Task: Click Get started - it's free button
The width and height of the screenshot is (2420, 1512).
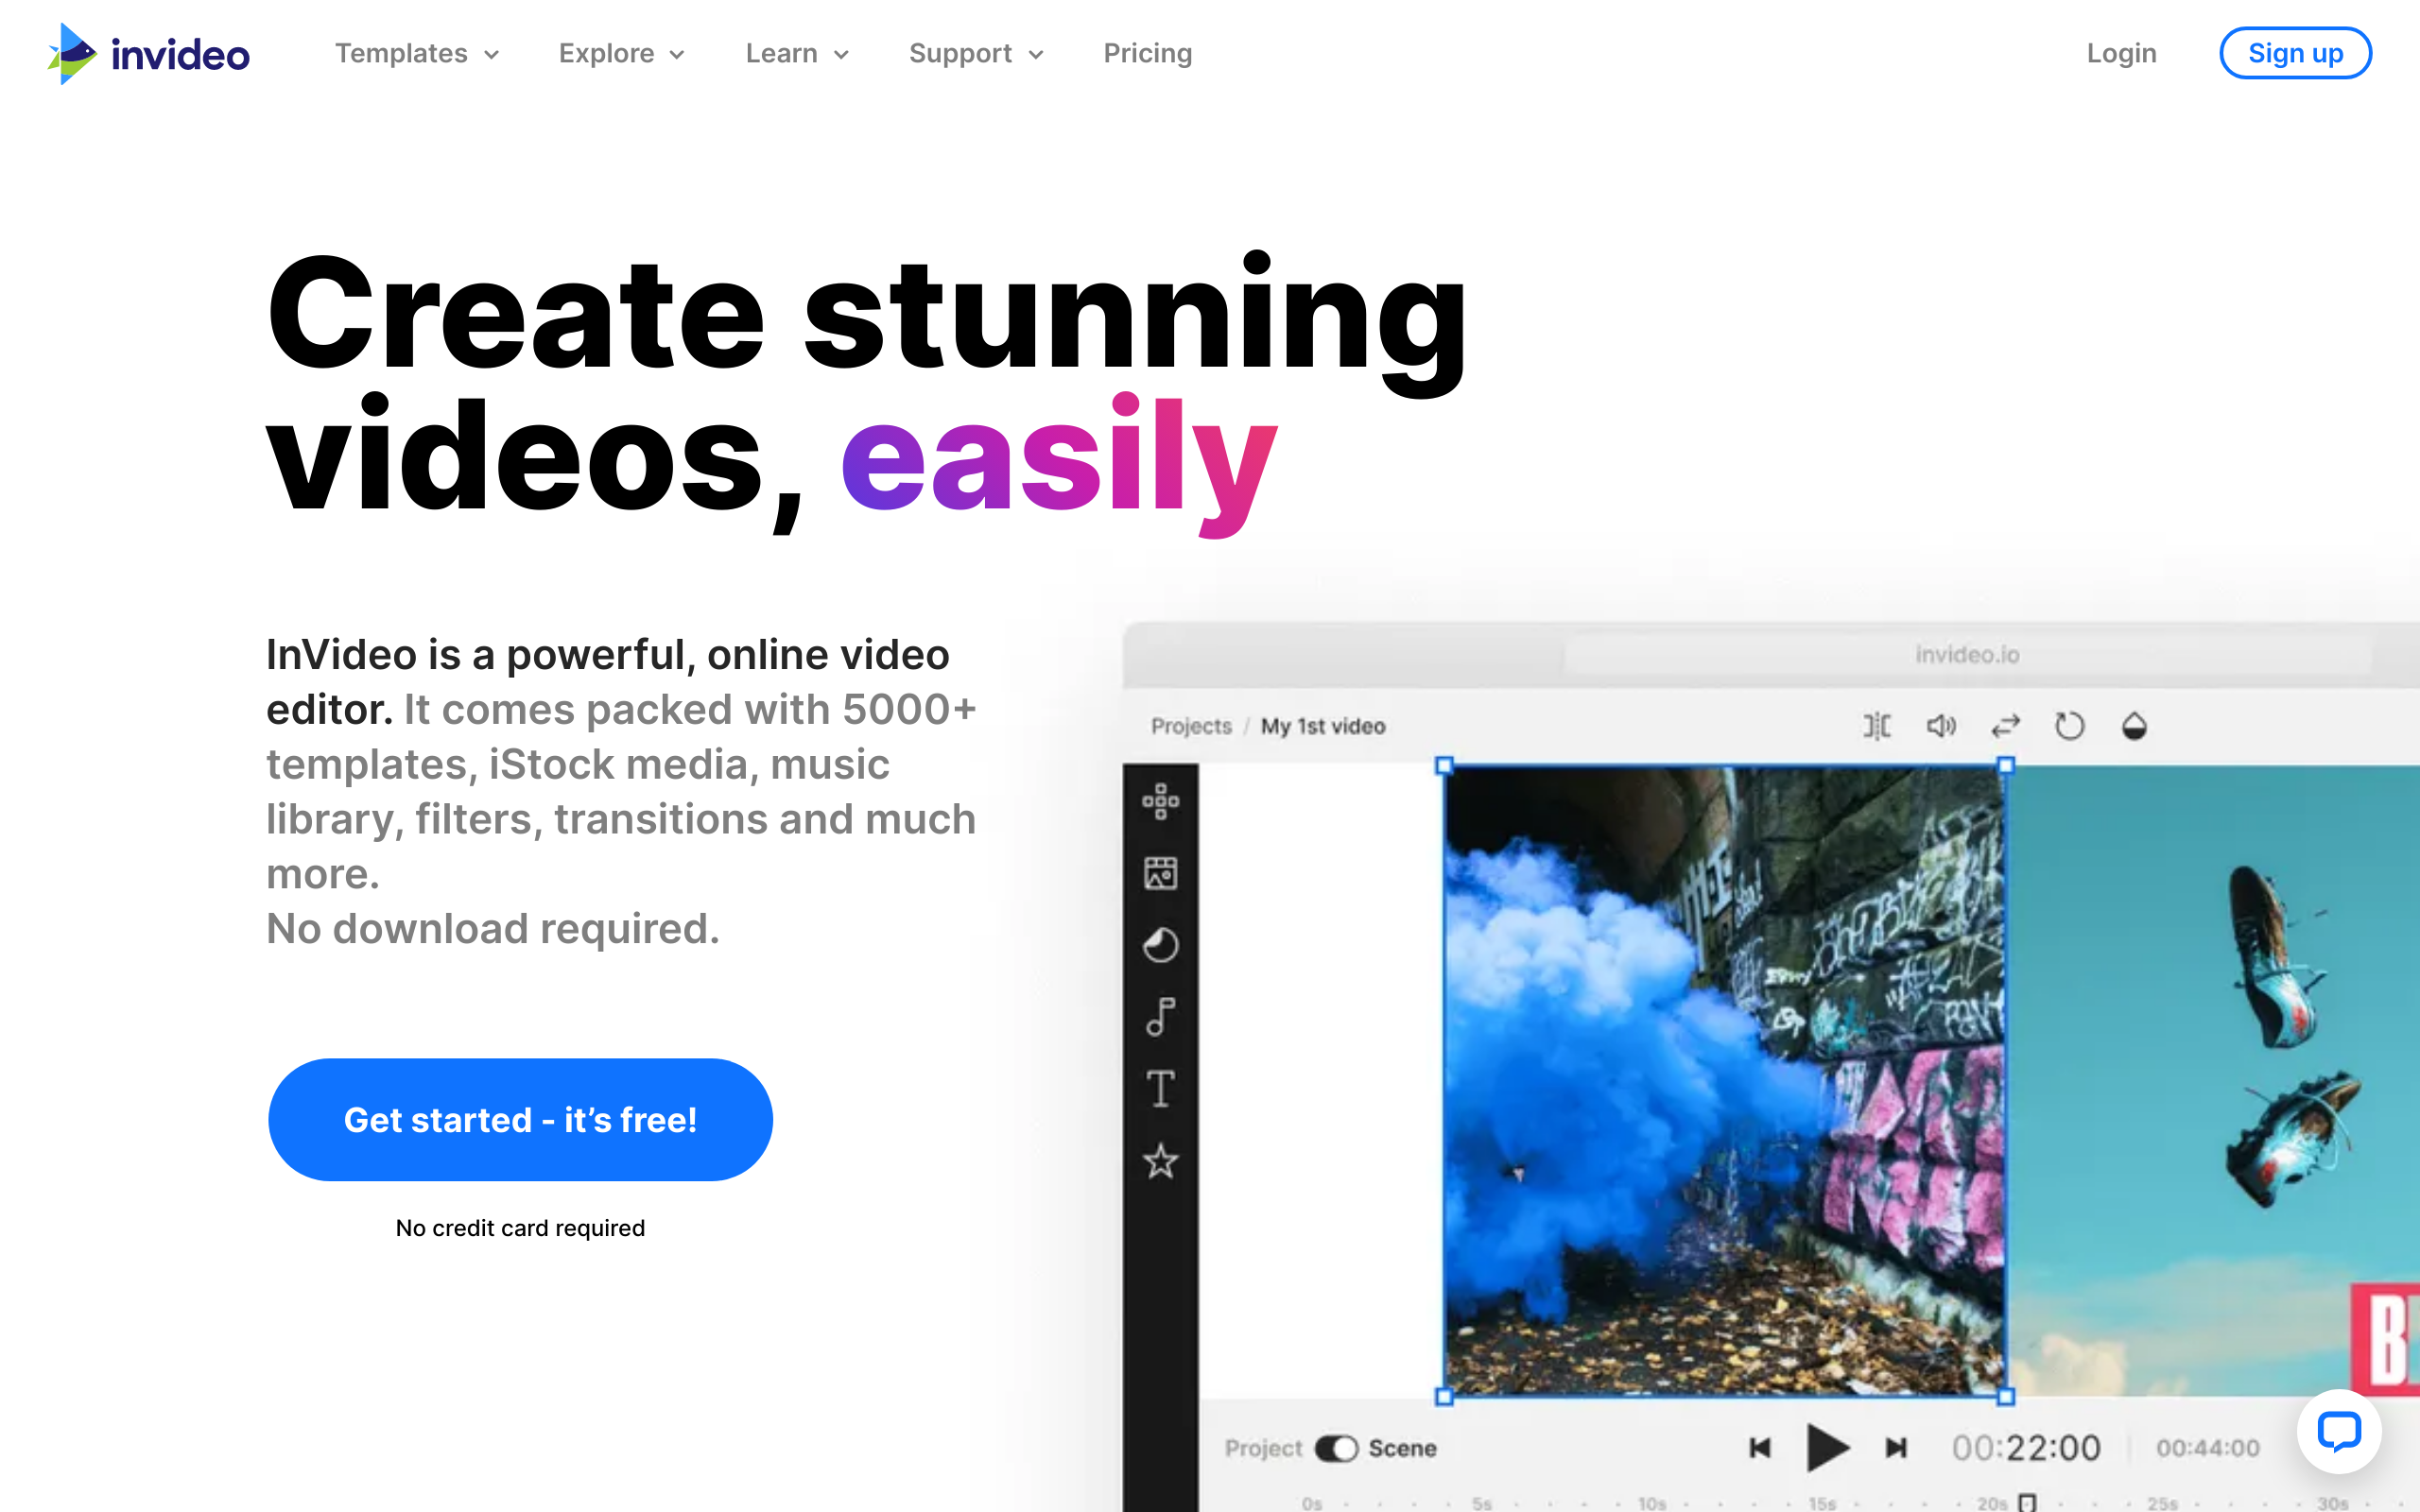Action: pyautogui.click(x=520, y=1120)
